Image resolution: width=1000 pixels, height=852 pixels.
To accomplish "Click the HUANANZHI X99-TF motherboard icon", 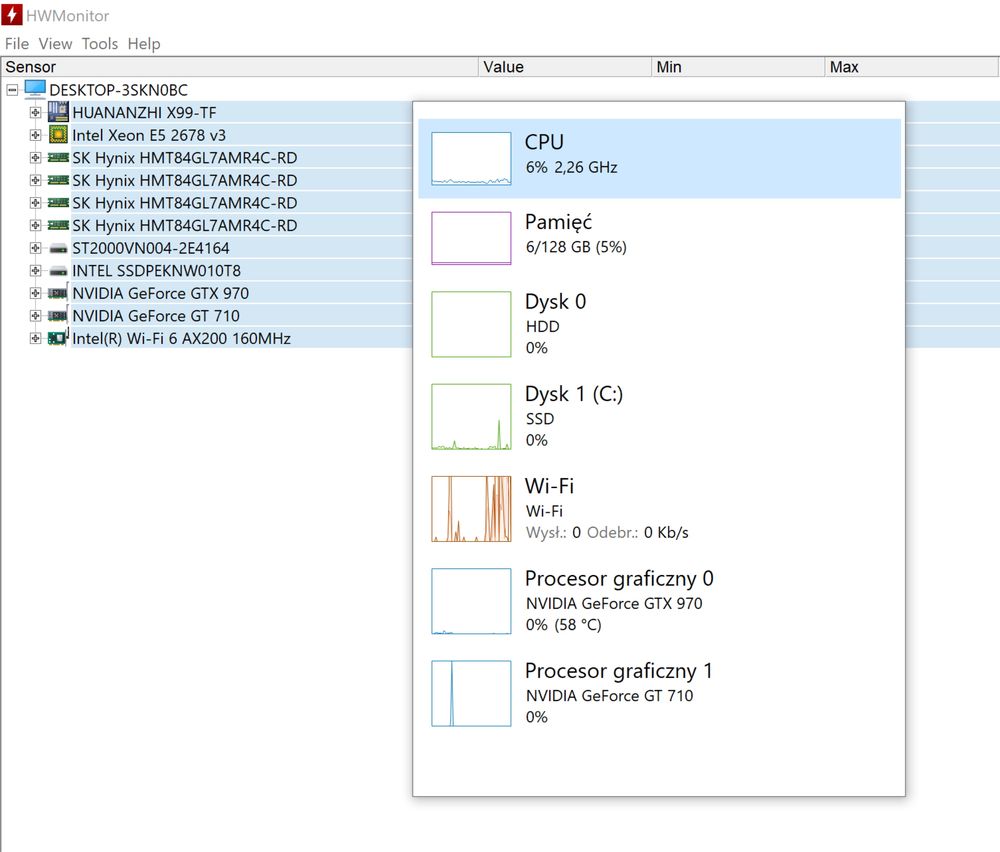I will point(58,112).
